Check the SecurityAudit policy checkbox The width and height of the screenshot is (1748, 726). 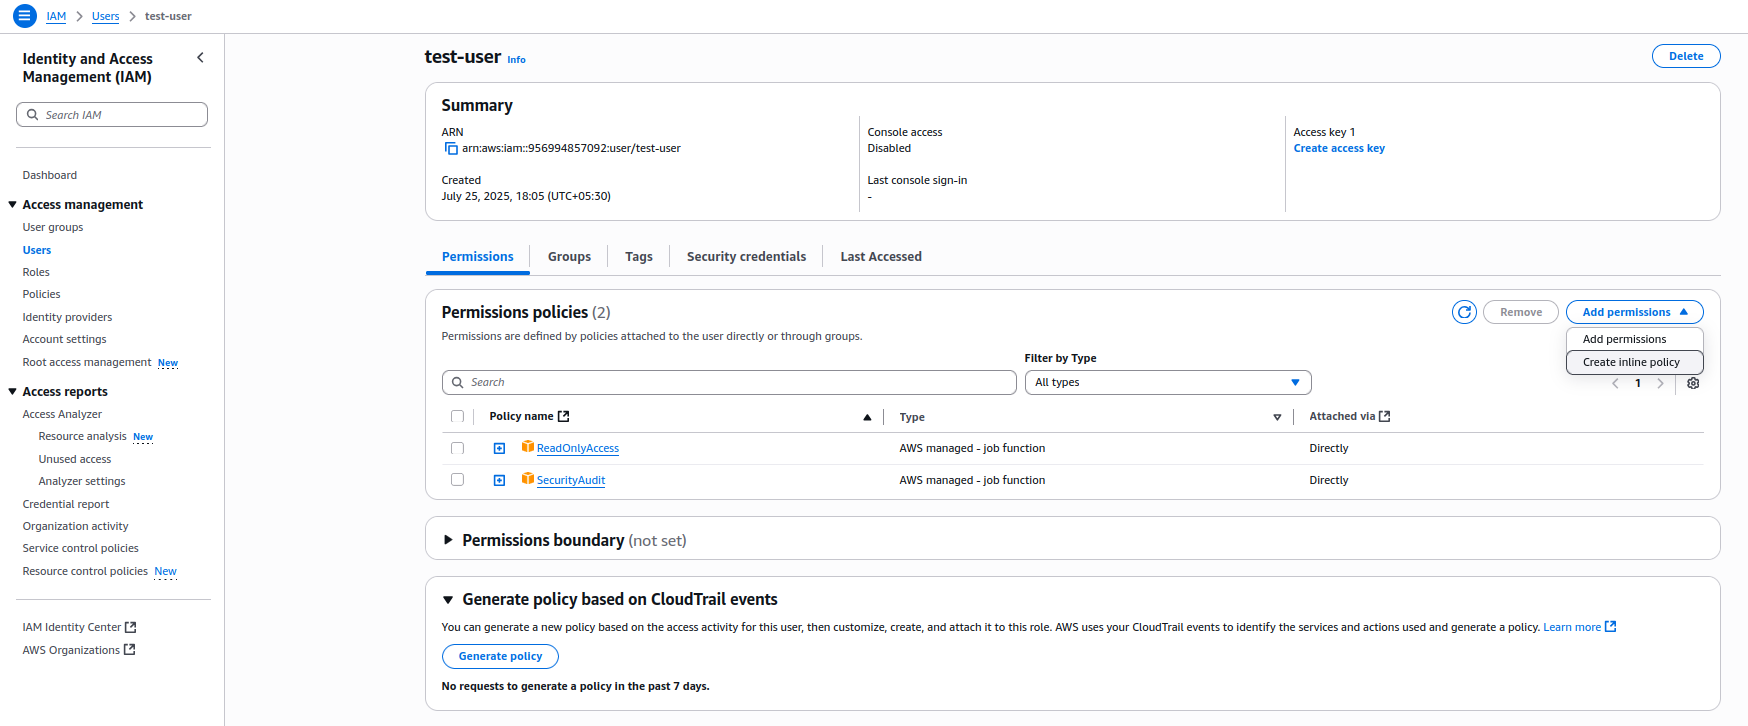(x=457, y=480)
